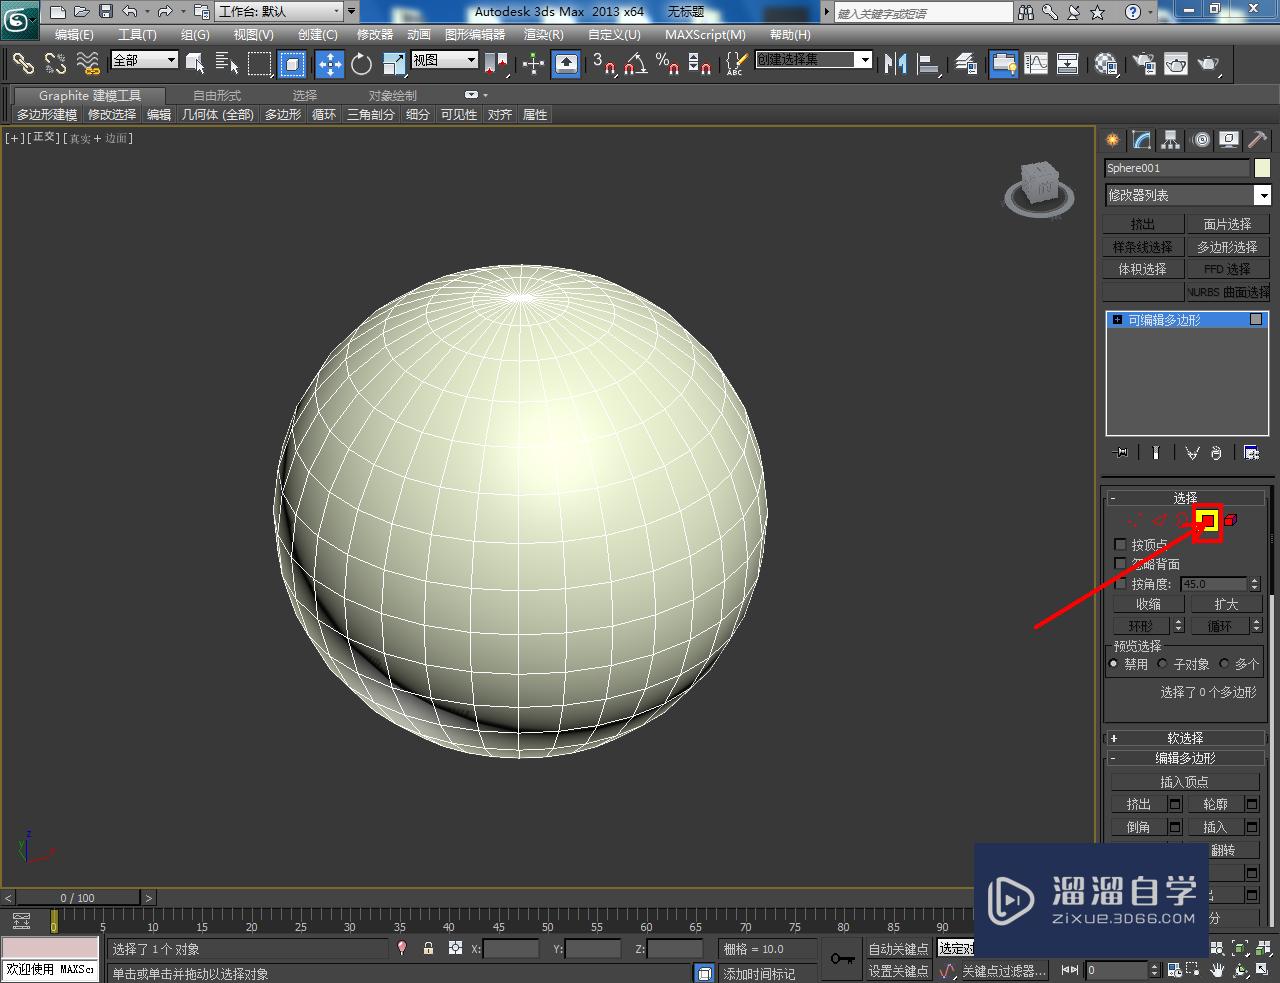Toggle the Percent Snap button
This screenshot has width=1280, height=983.
[x=668, y=64]
